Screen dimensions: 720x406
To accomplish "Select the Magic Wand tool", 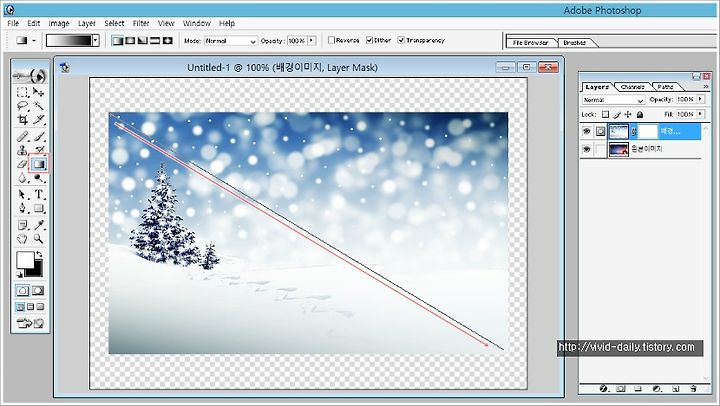I will pyautogui.click(x=39, y=106).
